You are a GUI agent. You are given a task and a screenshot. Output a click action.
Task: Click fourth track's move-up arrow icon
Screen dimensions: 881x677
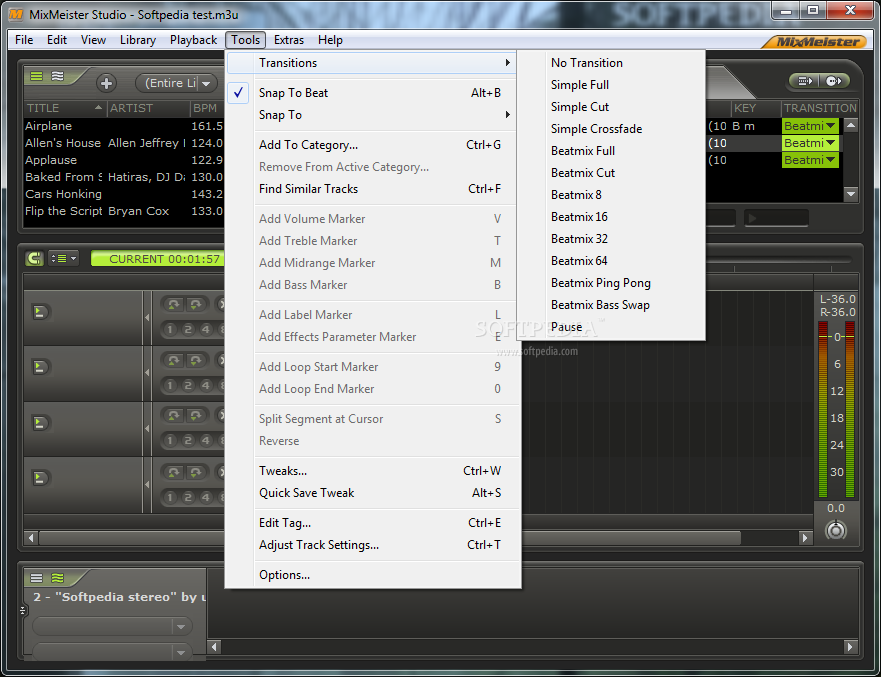174,471
